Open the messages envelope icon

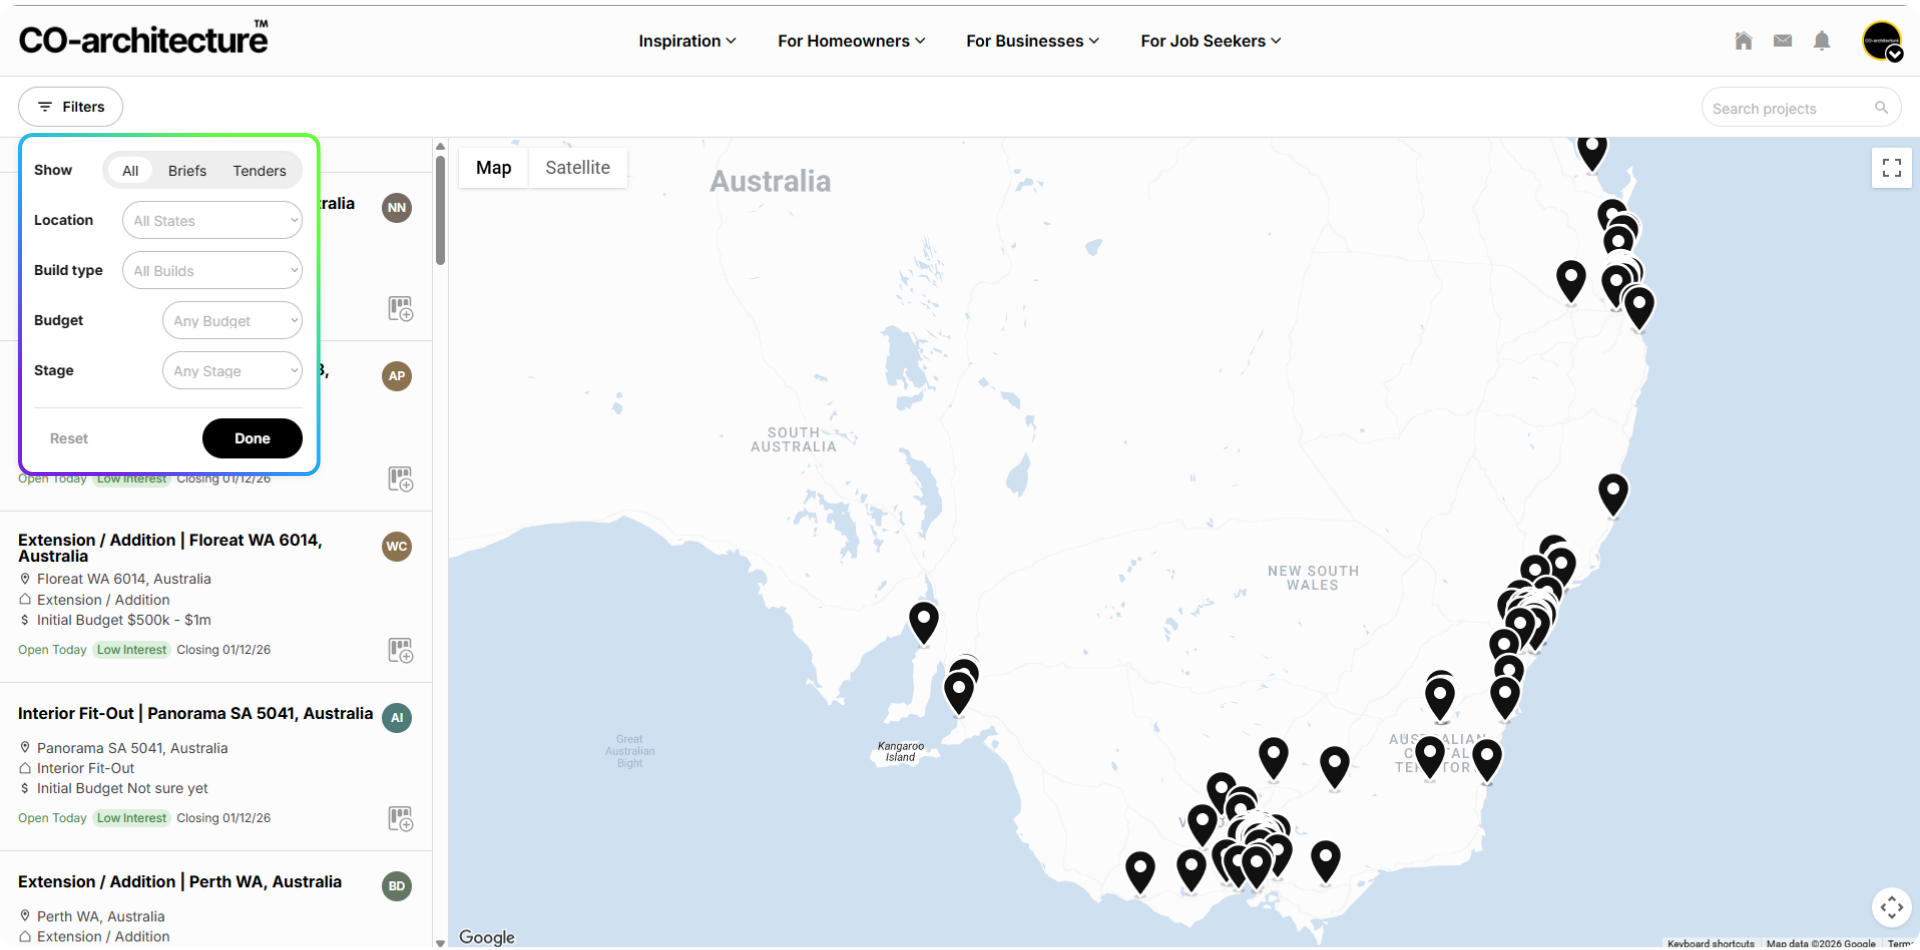[1782, 41]
